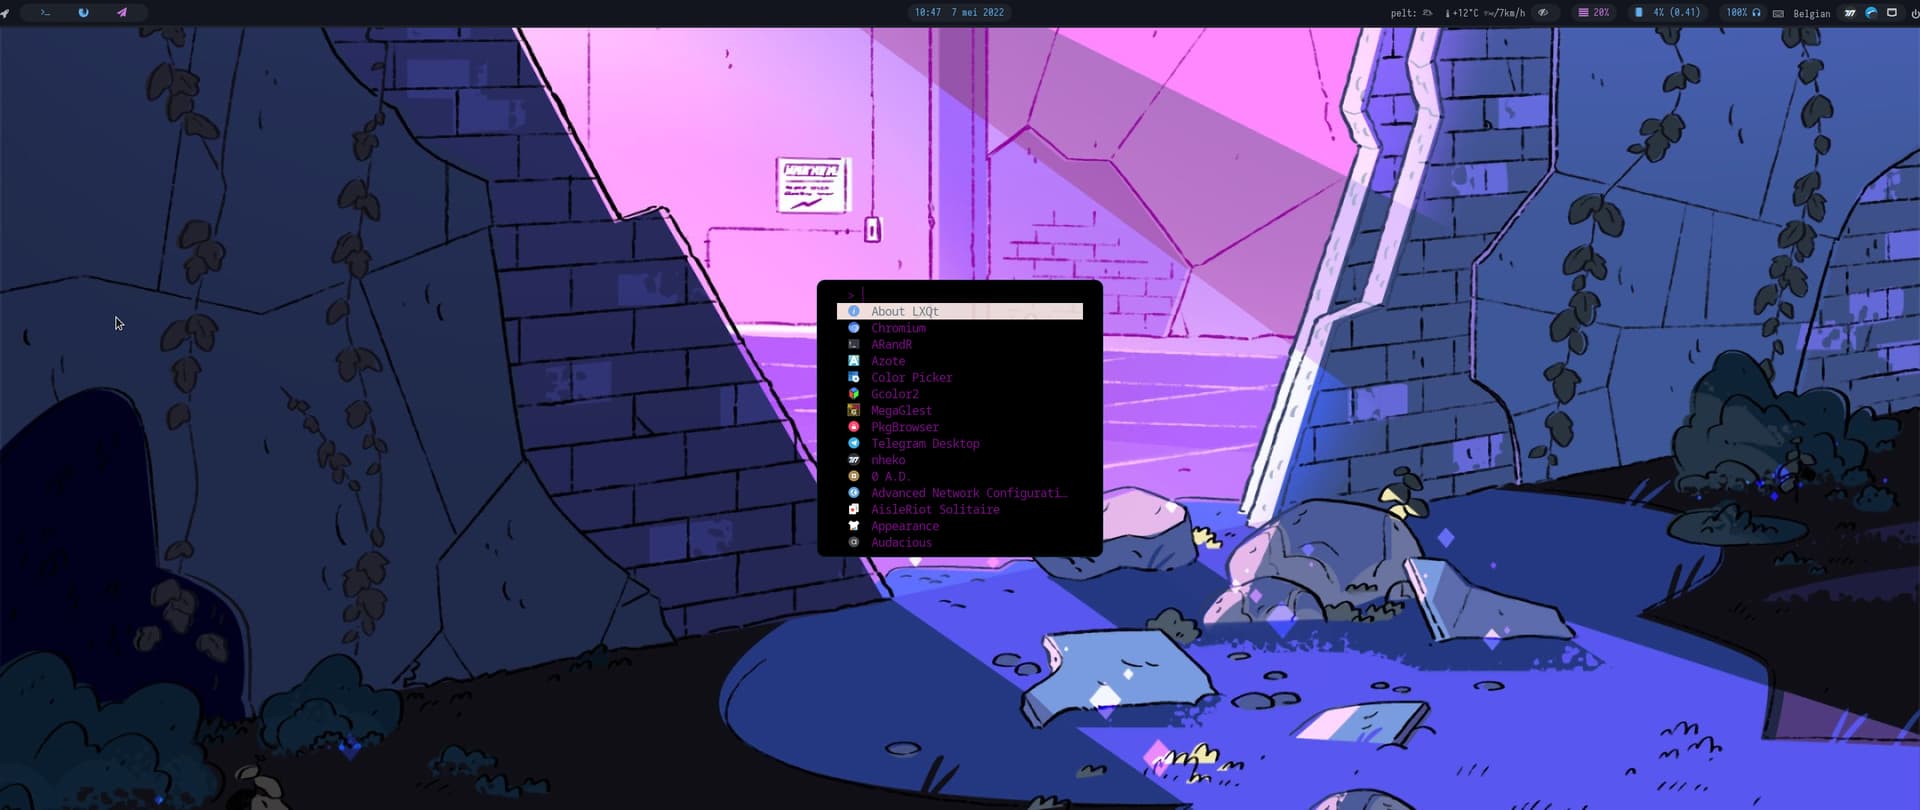Open Advanced Network Configuration entry

[x=960, y=493]
